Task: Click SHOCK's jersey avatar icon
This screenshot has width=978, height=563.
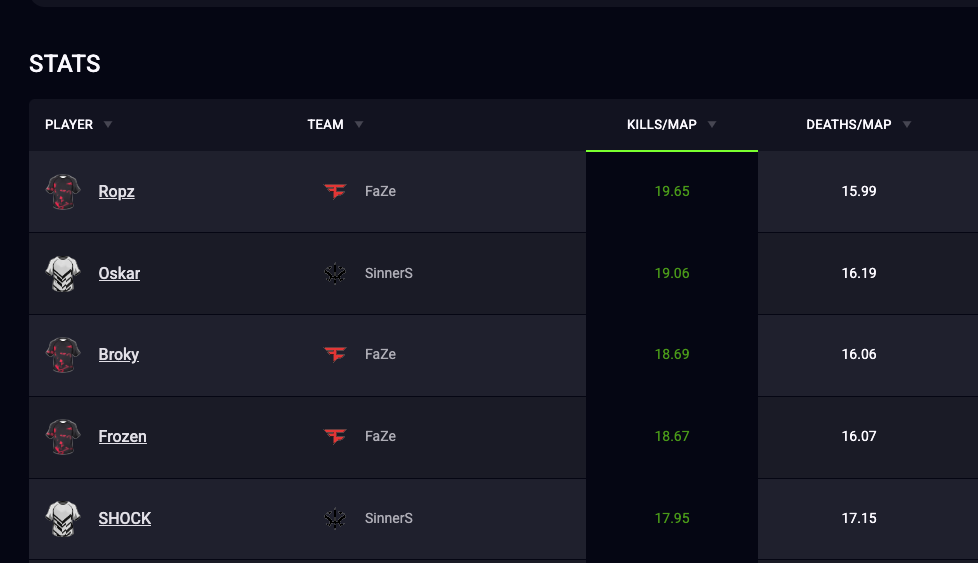Action: point(63,519)
